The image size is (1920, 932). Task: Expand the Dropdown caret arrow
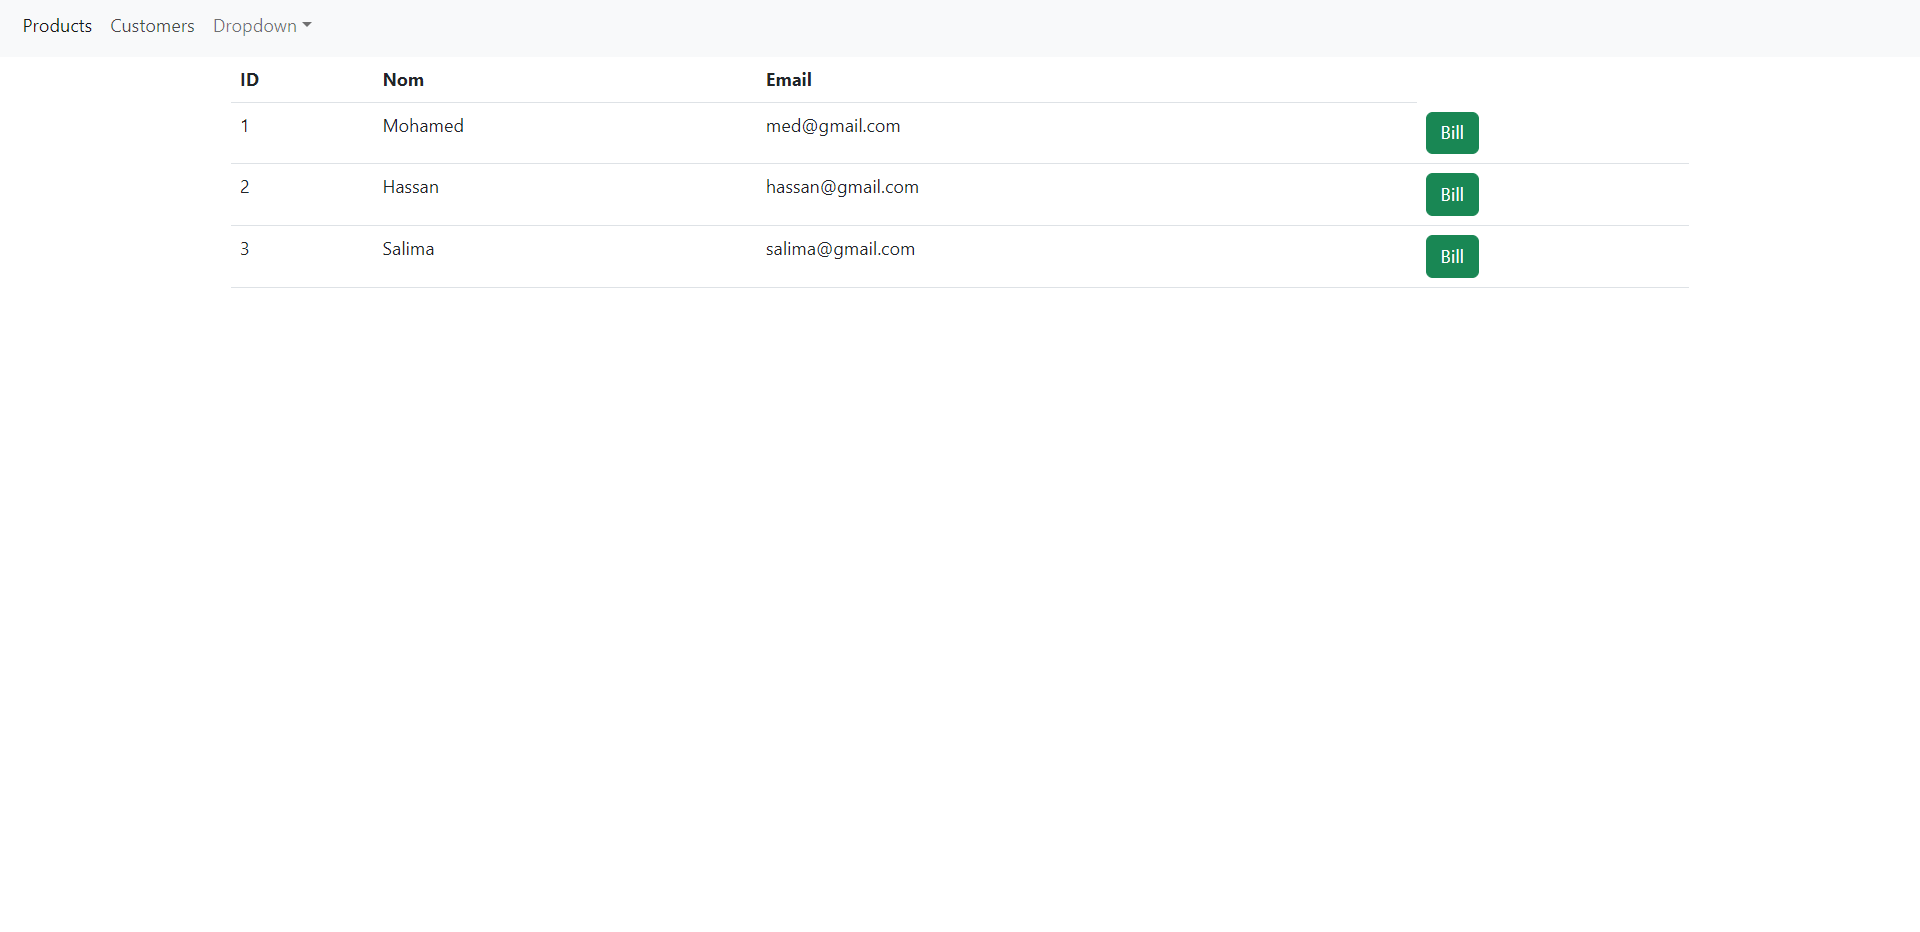pos(305,26)
